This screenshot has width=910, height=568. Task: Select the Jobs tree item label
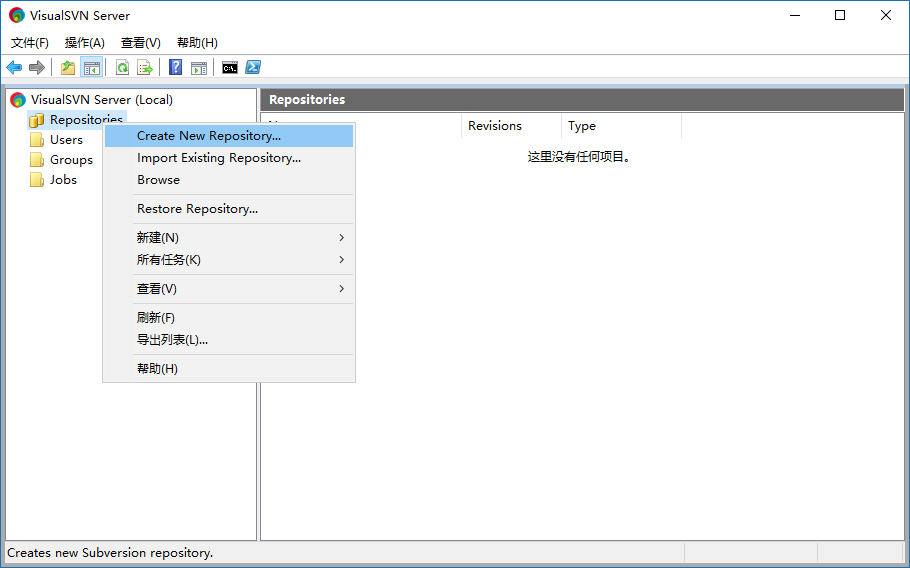pyautogui.click(x=63, y=180)
